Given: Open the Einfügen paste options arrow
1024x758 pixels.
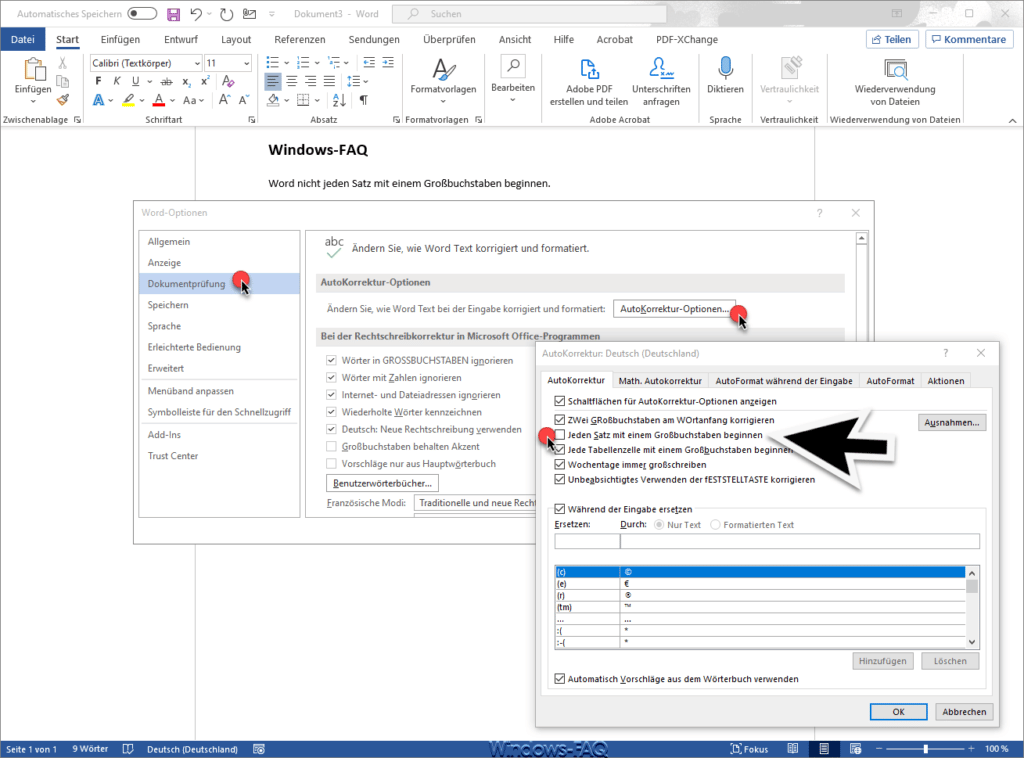Looking at the screenshot, I should pos(33,101).
